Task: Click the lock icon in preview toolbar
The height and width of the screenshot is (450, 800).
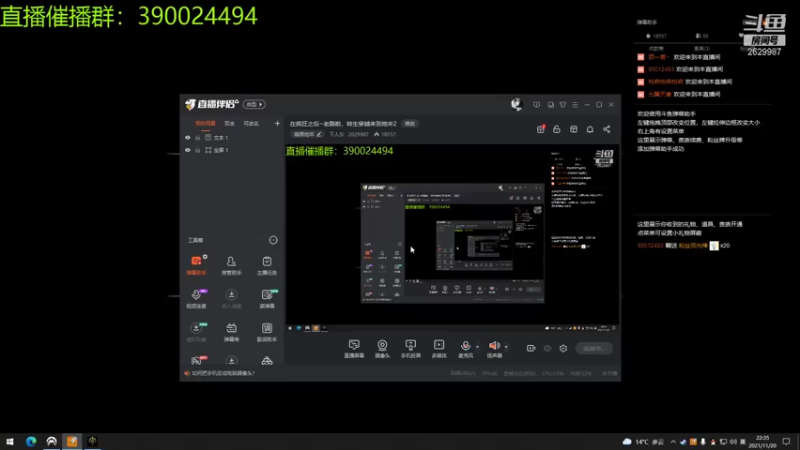Action: (x=557, y=129)
